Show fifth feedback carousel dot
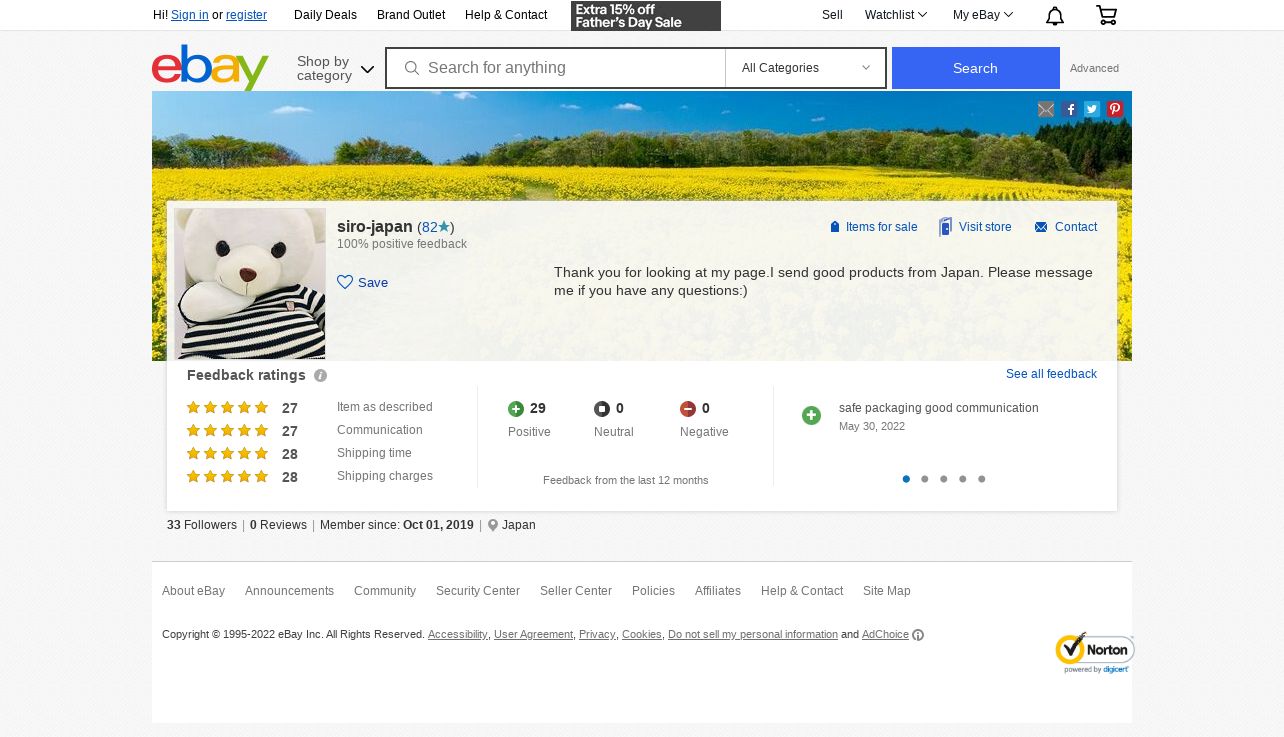The width and height of the screenshot is (1284, 737). coord(982,479)
